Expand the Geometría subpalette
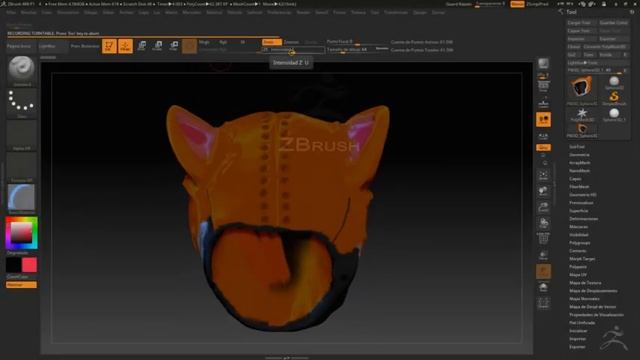The image size is (640, 360). [579, 155]
